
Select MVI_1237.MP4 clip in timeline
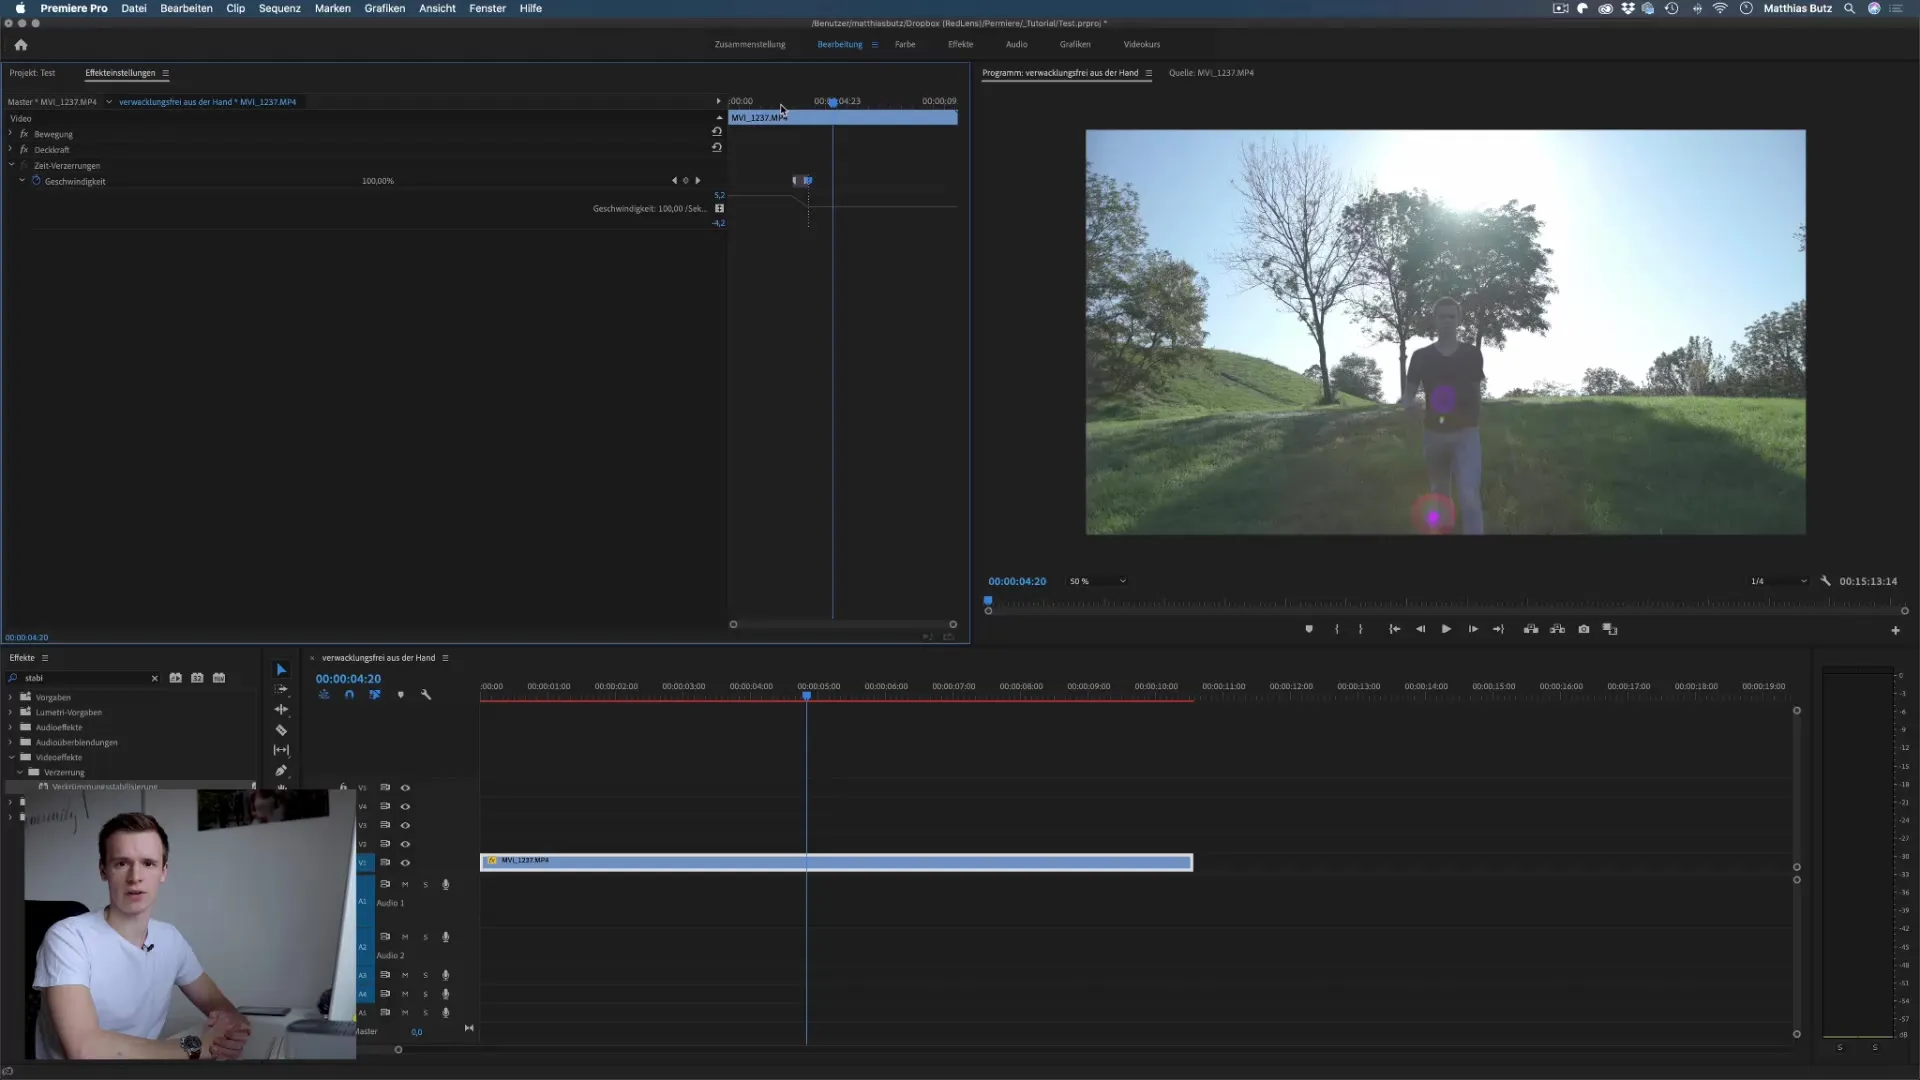(836, 862)
